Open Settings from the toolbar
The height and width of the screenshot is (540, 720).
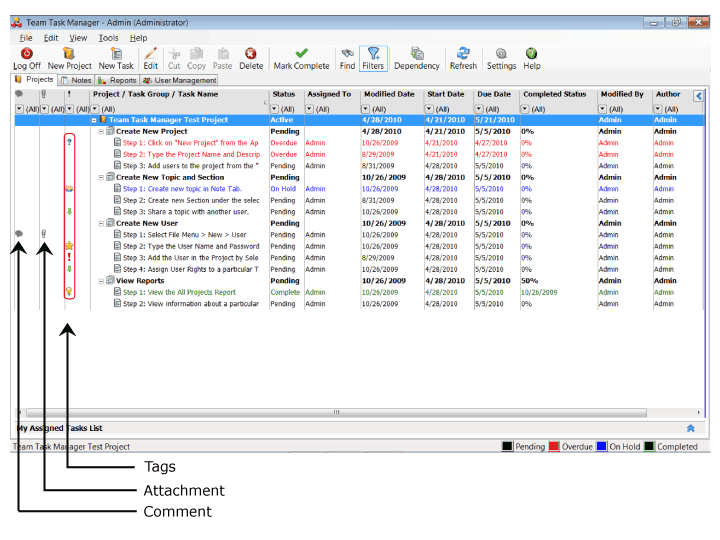point(501,54)
